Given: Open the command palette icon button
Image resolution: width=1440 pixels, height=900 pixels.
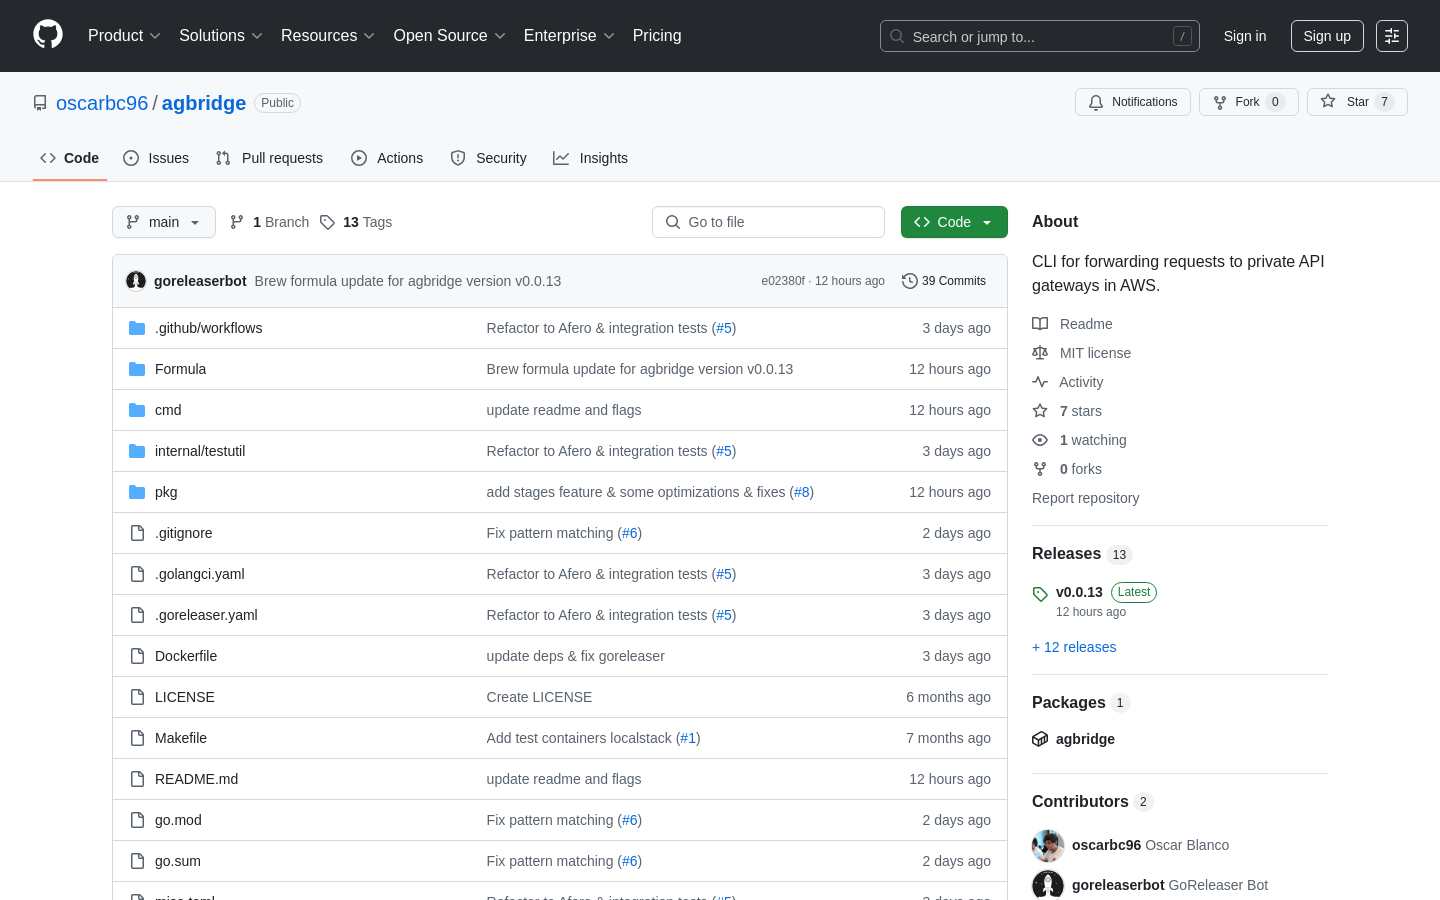Looking at the screenshot, I should click(1392, 36).
